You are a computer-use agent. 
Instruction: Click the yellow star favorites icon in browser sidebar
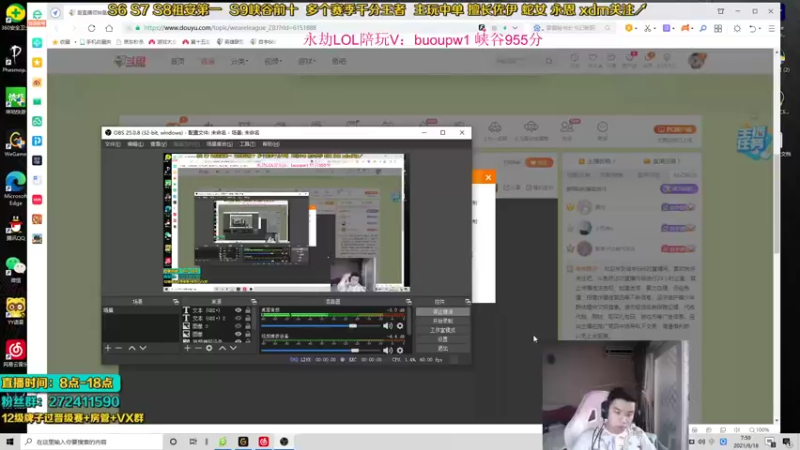coord(37,62)
